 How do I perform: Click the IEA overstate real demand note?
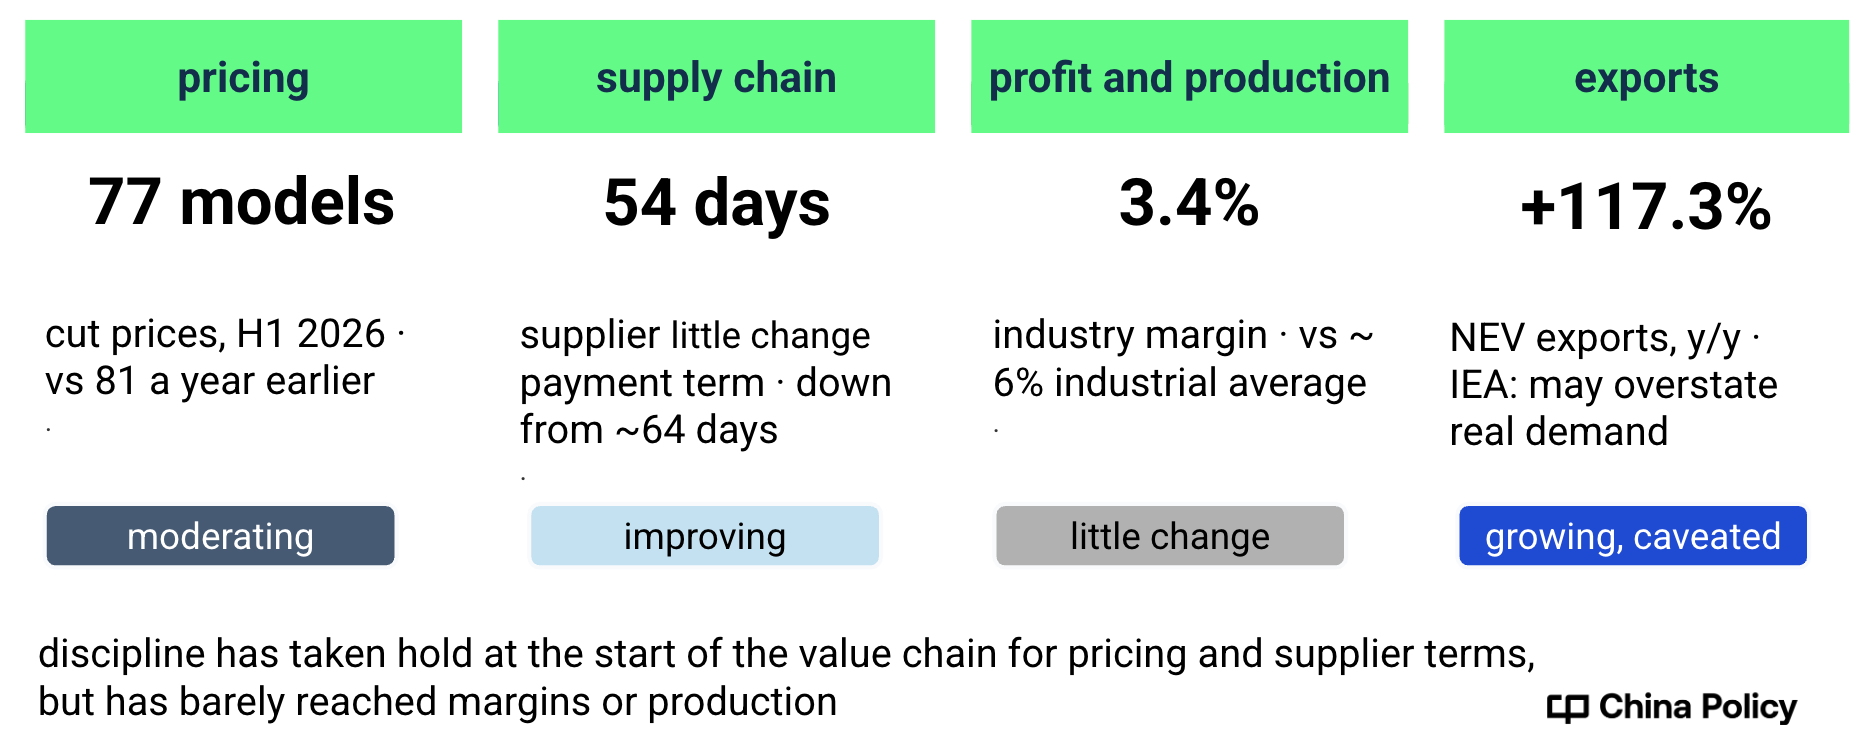coord(1613,408)
